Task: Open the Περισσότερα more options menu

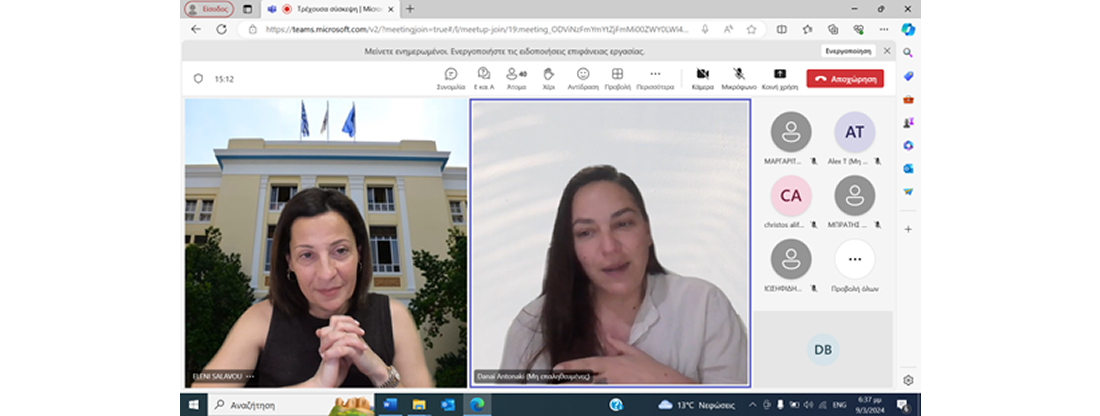Action: pos(655,79)
